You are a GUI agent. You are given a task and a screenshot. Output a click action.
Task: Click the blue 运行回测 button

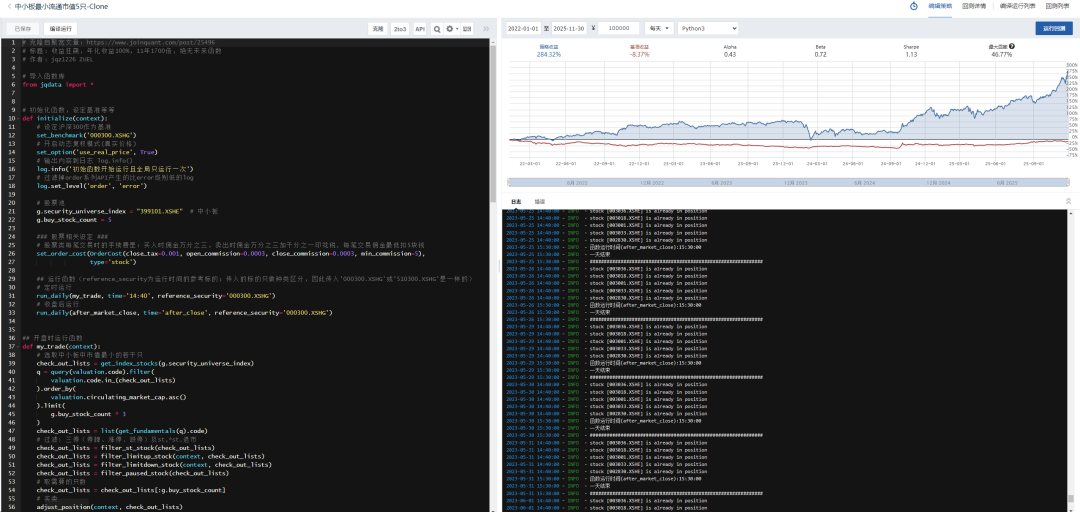(1053, 28)
